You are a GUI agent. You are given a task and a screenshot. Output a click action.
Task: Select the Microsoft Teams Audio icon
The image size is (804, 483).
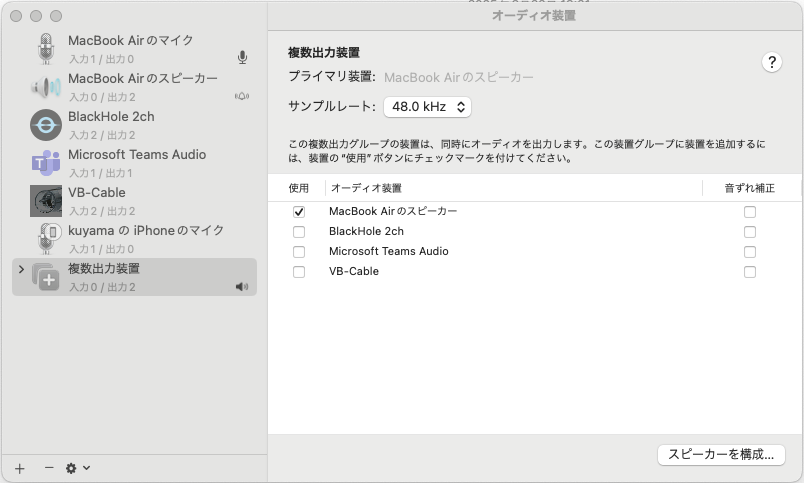(46, 163)
